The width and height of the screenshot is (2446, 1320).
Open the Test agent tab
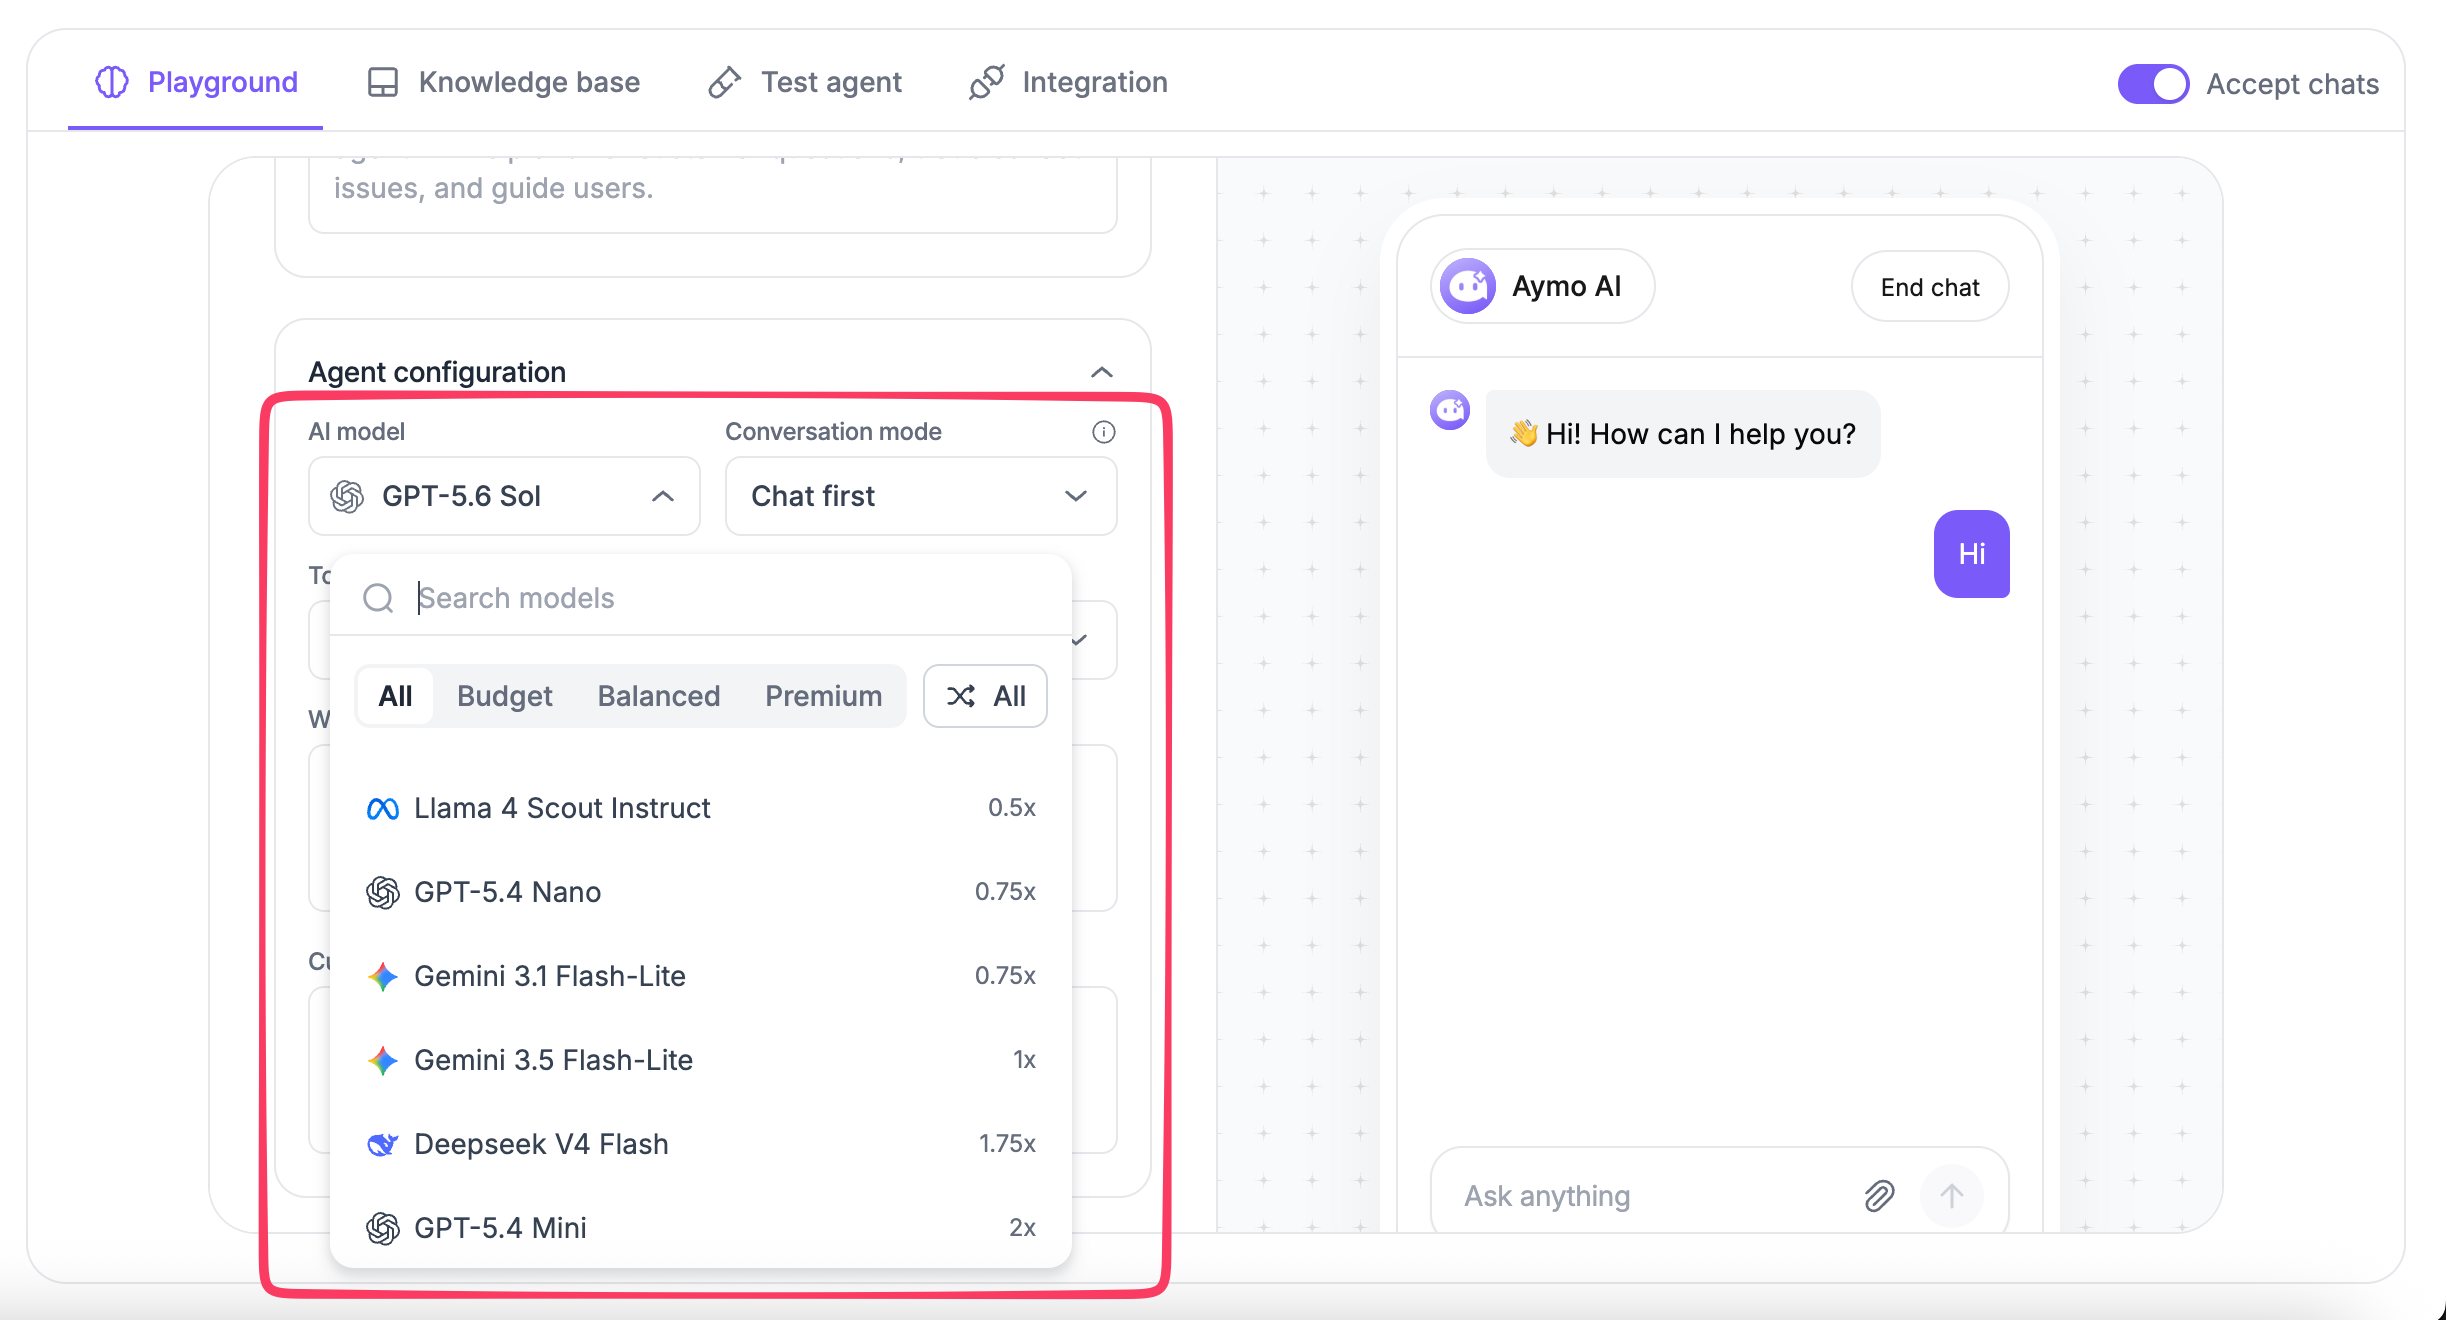click(x=804, y=82)
